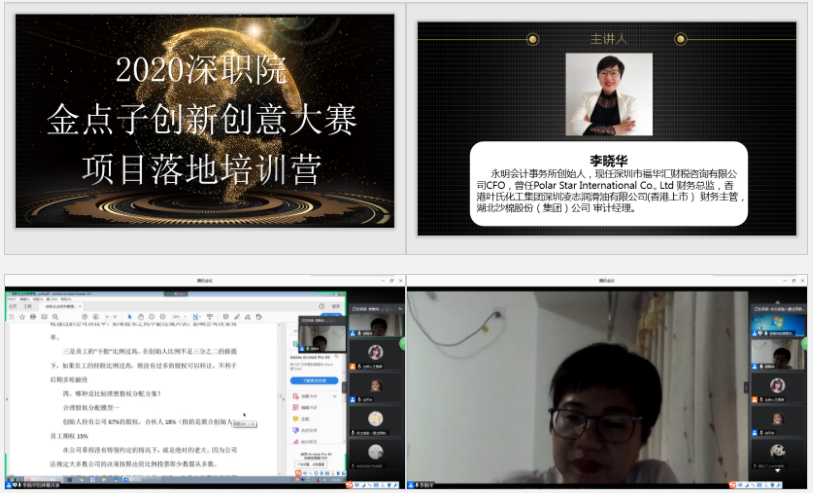Click the email envelope icon in Acrobat toolbar

click(x=44, y=317)
